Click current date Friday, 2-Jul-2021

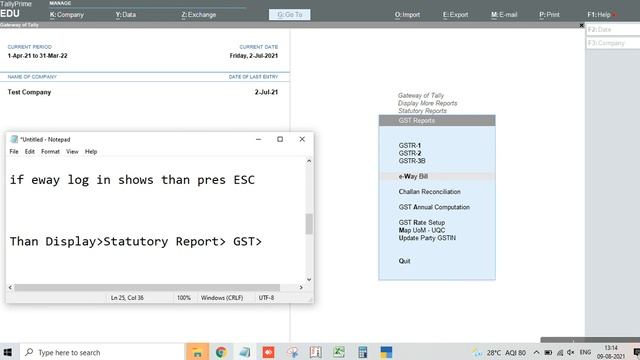coord(253,56)
